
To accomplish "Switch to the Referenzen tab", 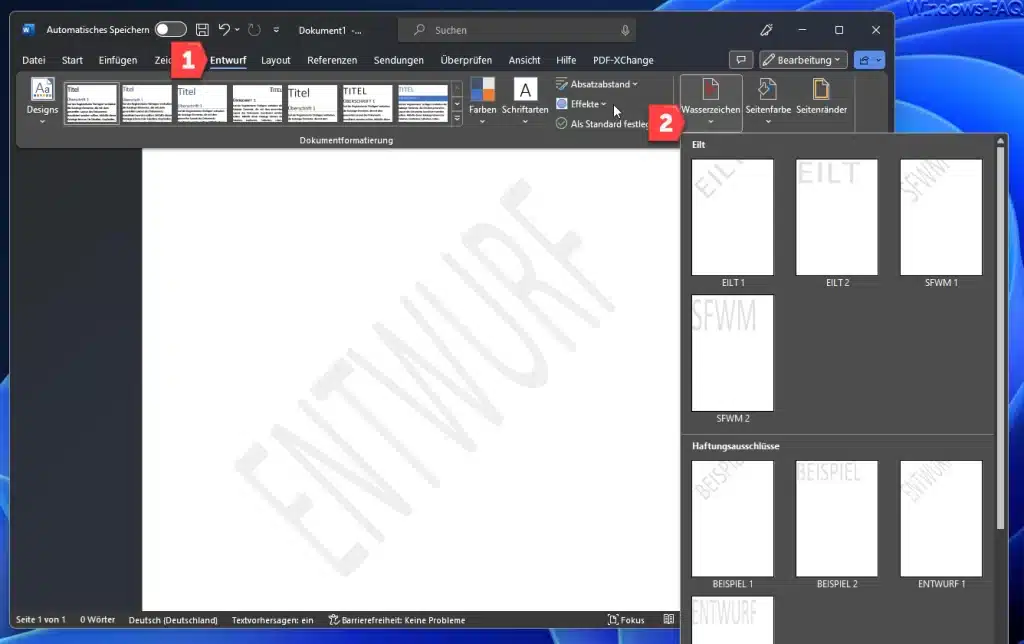I will [x=332, y=60].
